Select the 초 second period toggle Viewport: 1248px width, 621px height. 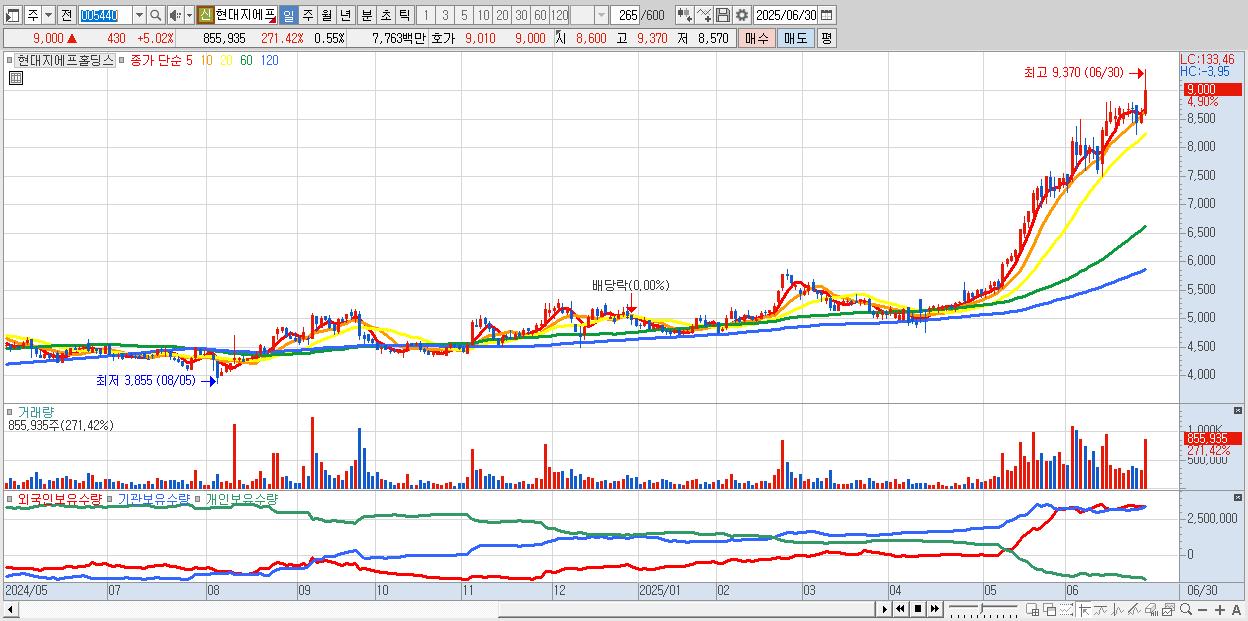tap(385, 15)
